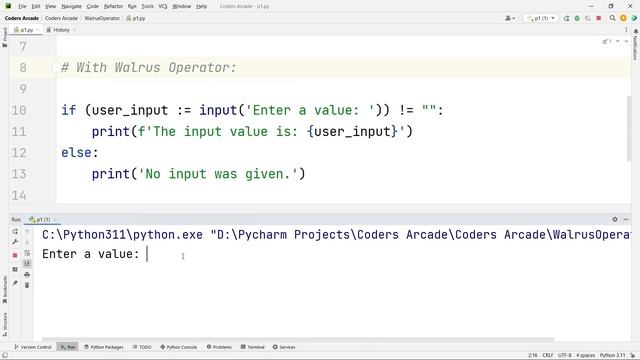Open Notifications bell on right sidebar
Image resolution: width=640 pixels, height=360 pixels.
[636, 31]
